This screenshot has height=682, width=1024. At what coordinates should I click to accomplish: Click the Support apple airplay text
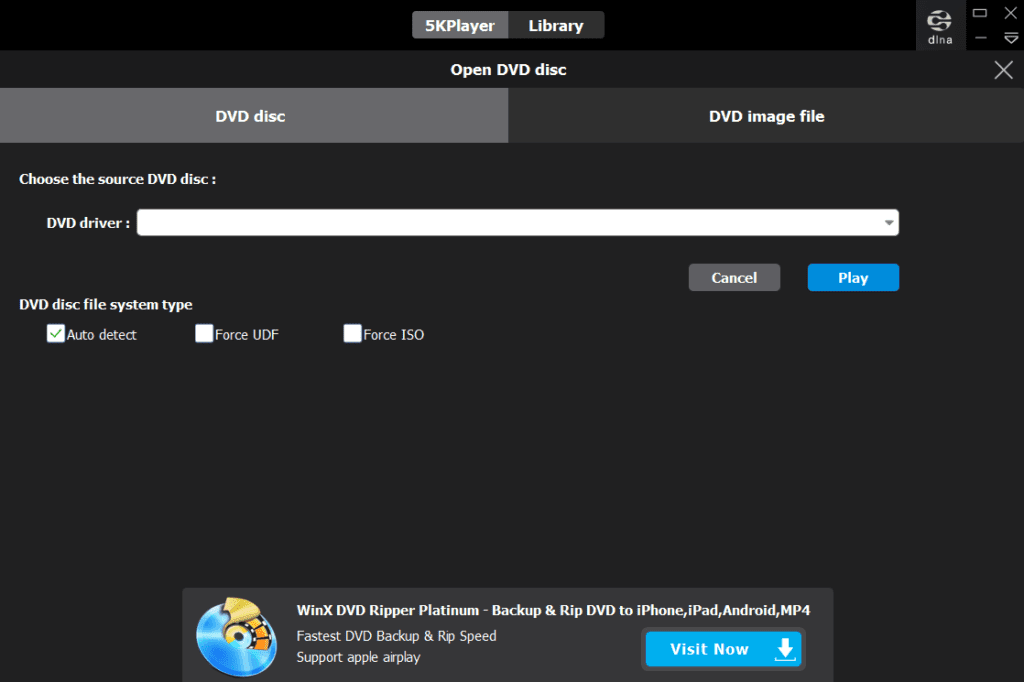[x=359, y=657]
